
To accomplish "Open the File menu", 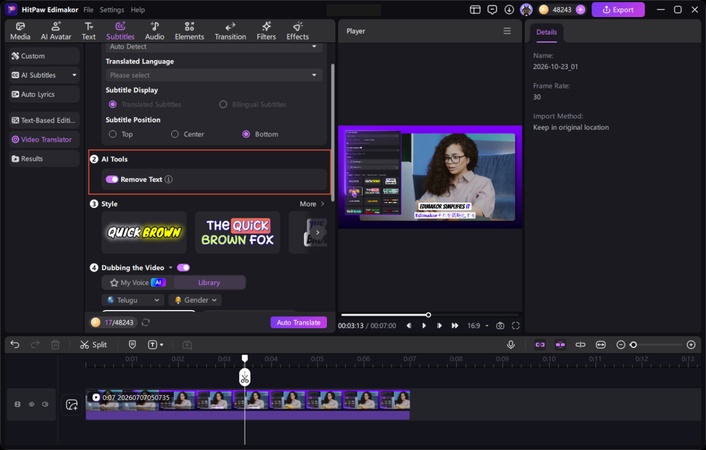I will coord(88,9).
